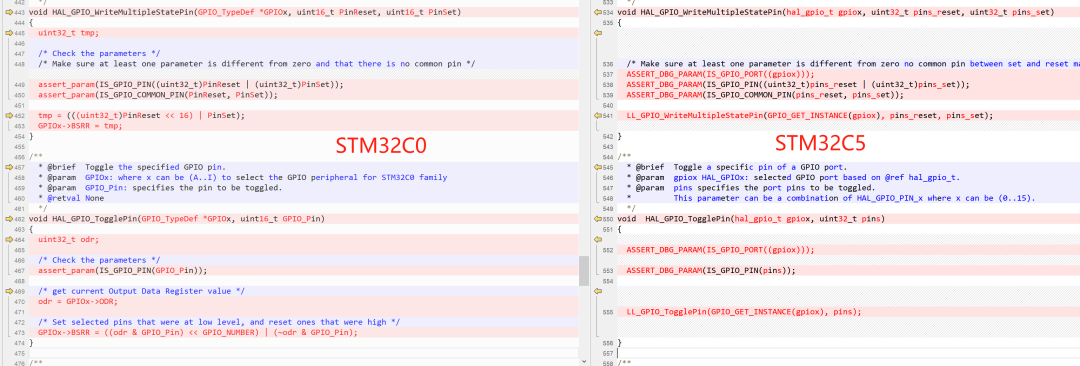The image size is (1080, 366).
Task: Click line number 555 in right gutter
Action: [x=608, y=312]
